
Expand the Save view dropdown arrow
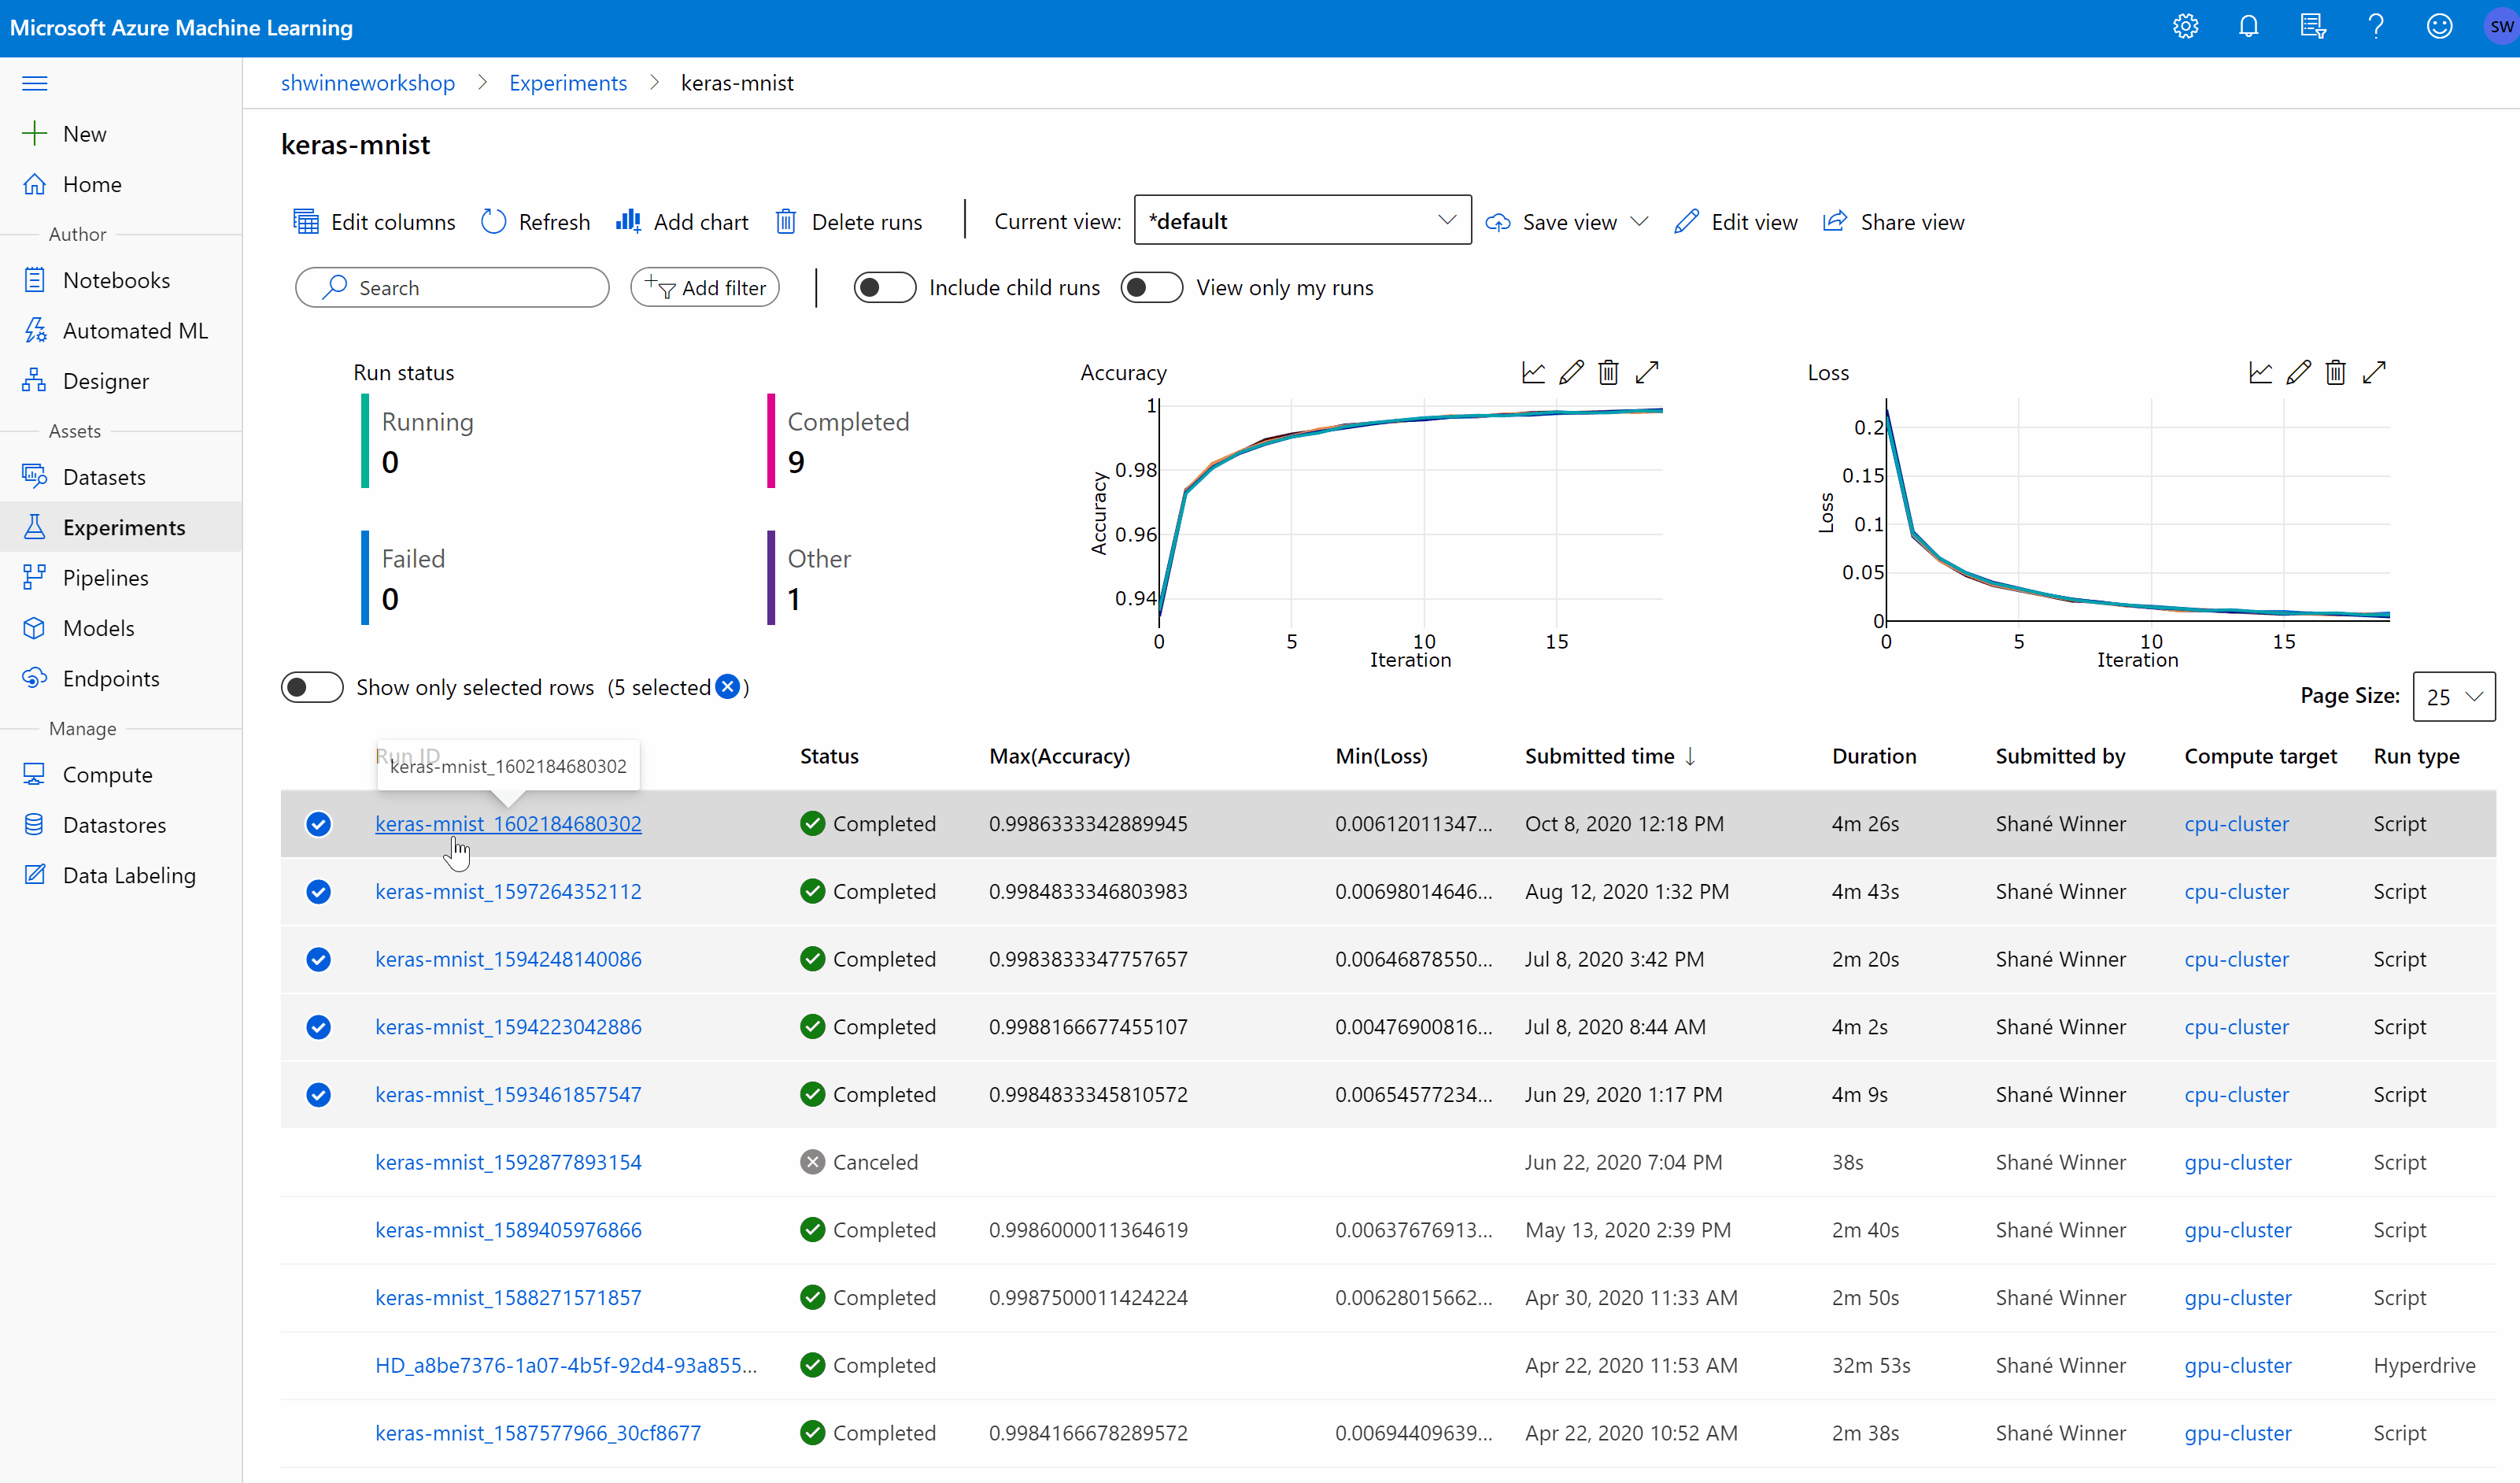tap(1639, 220)
